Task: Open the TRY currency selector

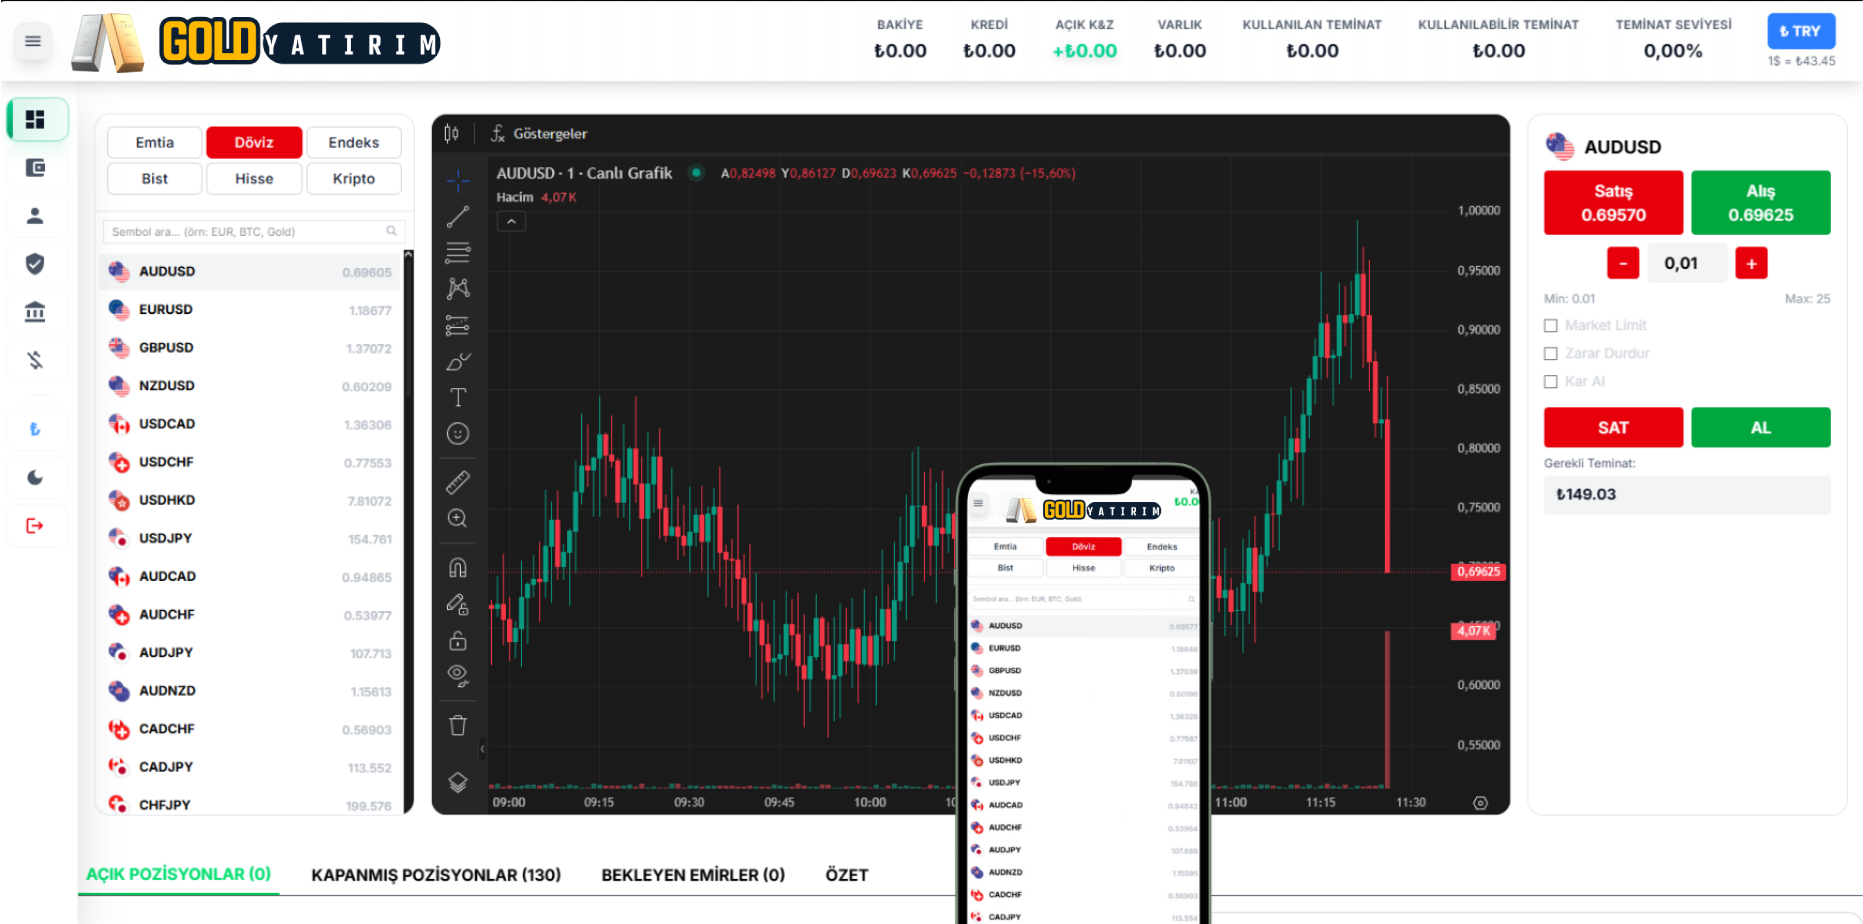Action: point(1801,31)
